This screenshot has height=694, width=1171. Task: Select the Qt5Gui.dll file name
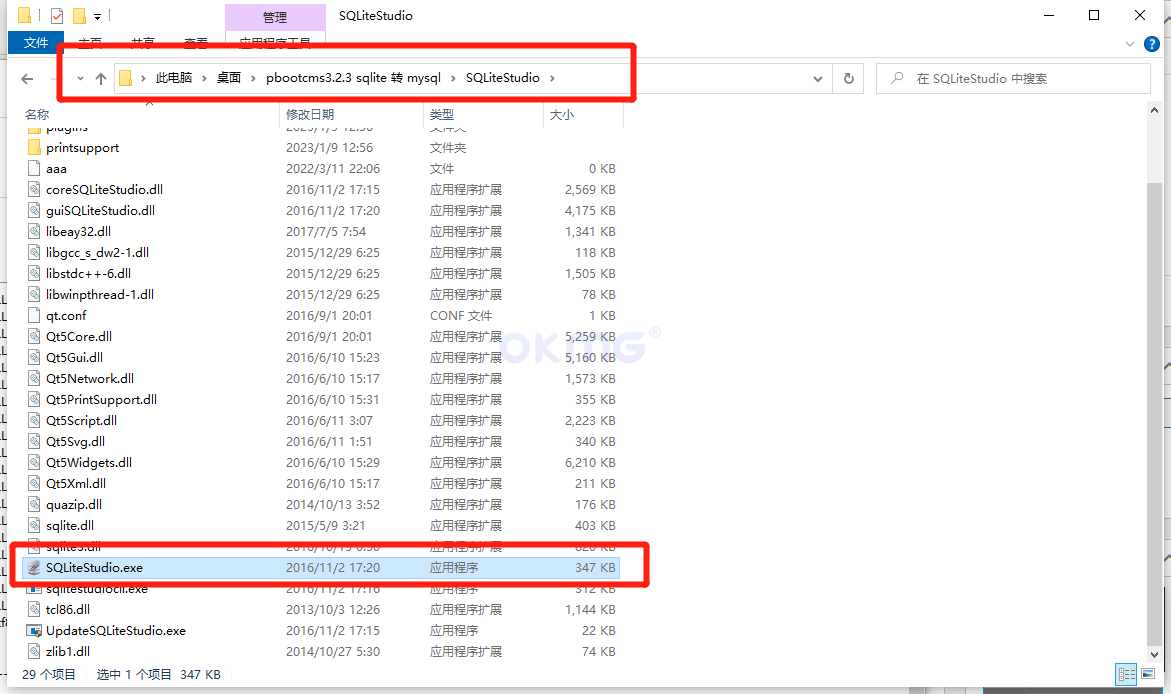[x=75, y=357]
